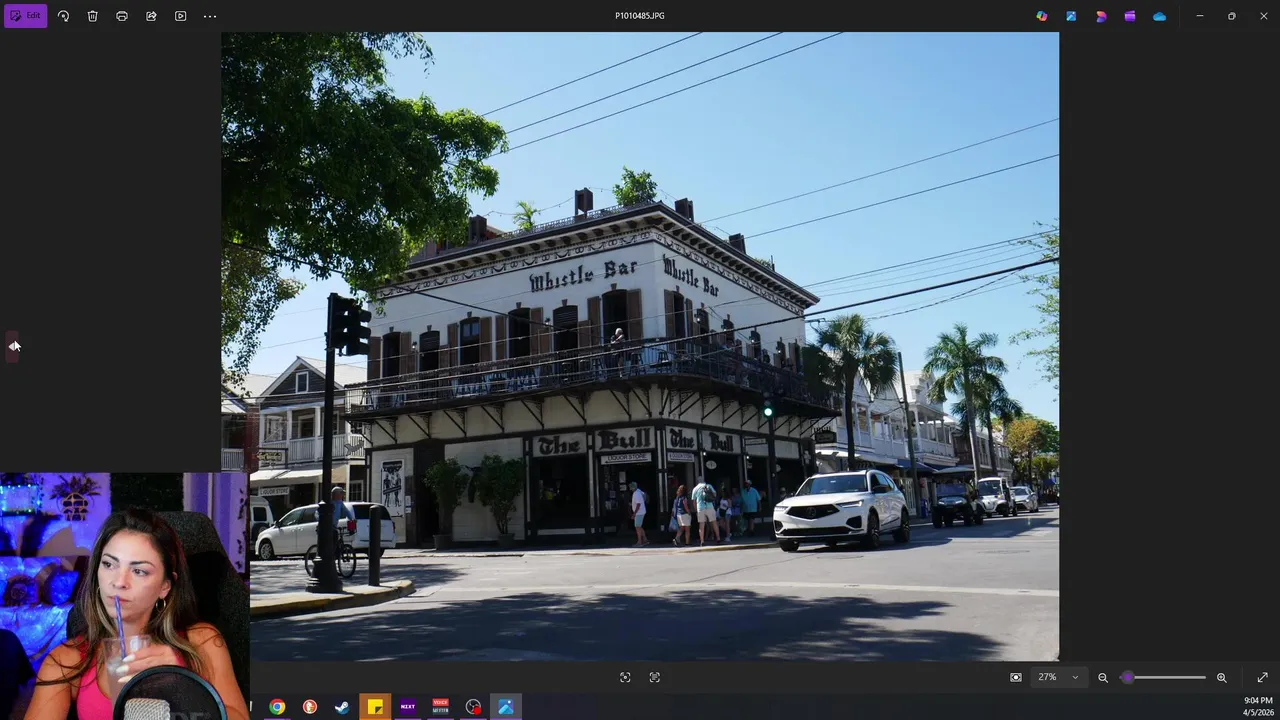Click the round black taskbar icon left of Photos
Image resolution: width=1280 pixels, height=720 pixels.
[473, 707]
